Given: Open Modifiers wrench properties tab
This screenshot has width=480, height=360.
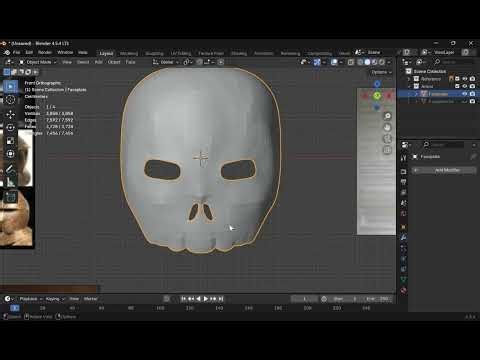Looking at the screenshot, I should point(403,237).
